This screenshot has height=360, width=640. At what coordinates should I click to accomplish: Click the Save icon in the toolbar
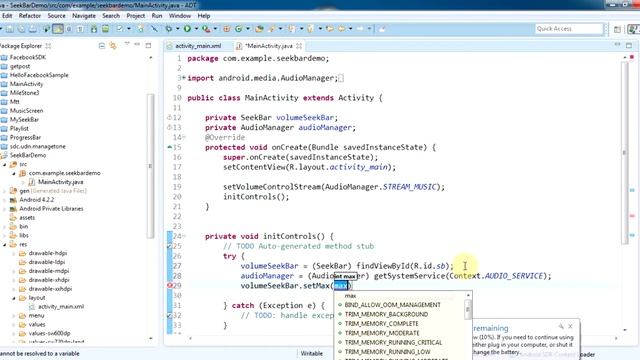(9, 29)
